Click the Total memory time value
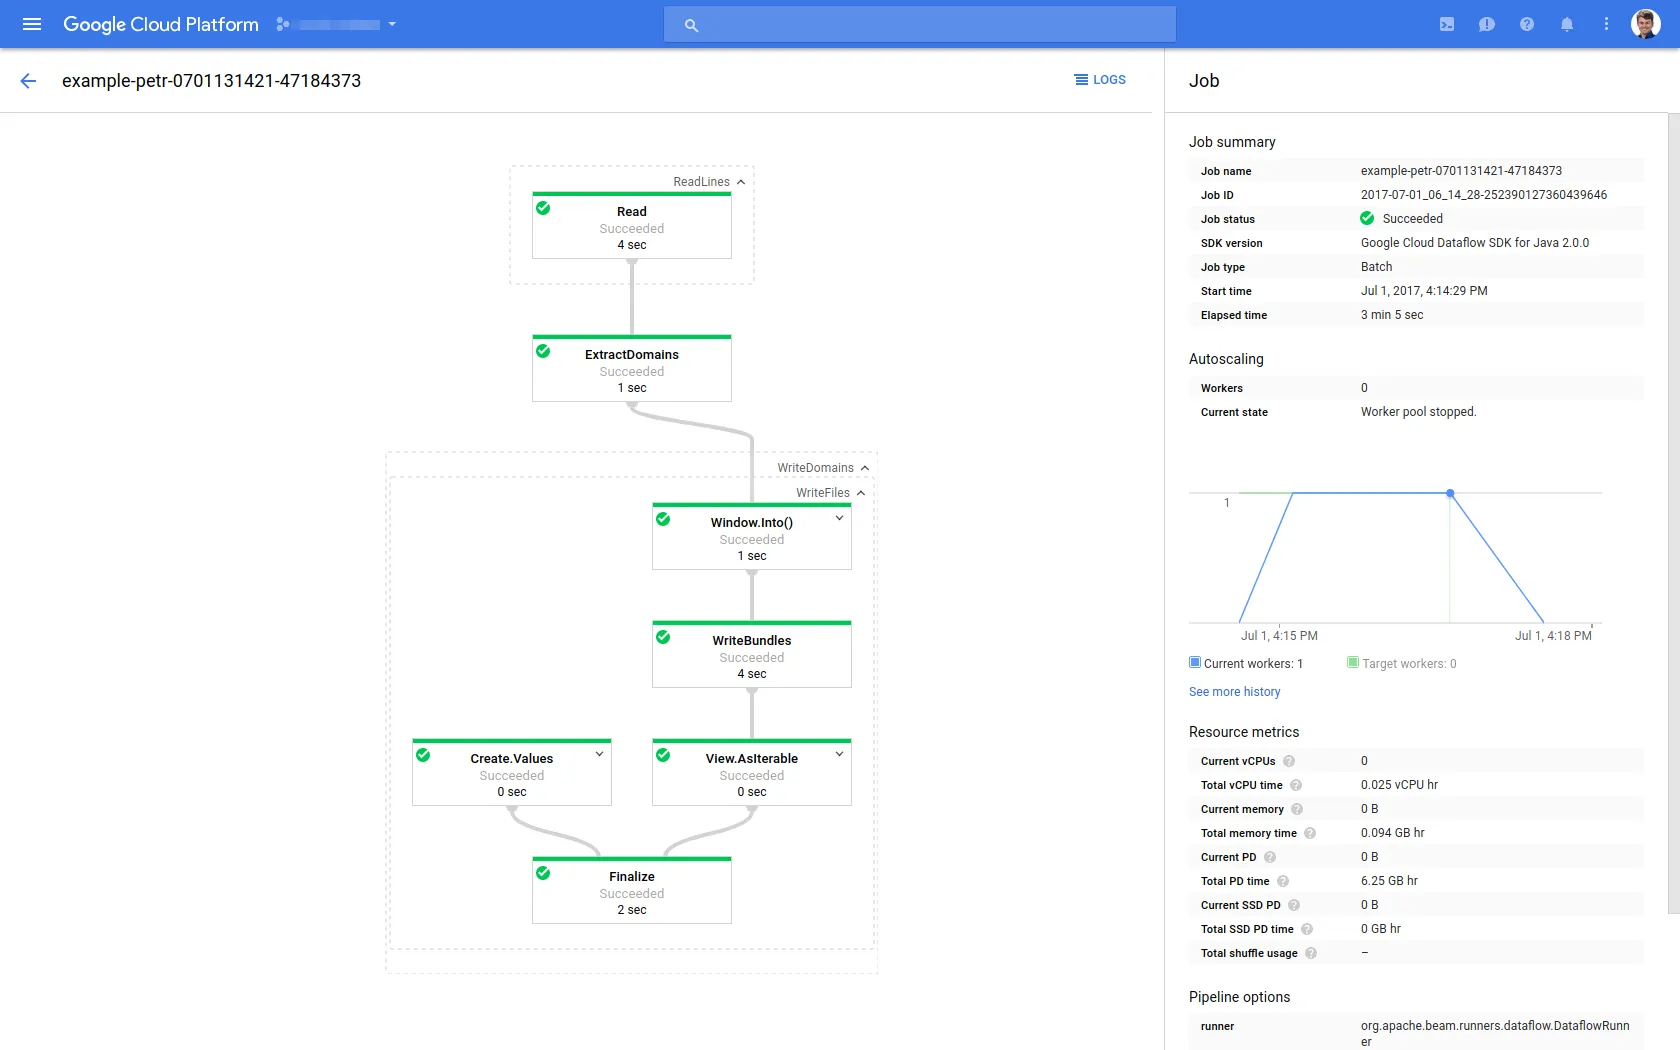This screenshot has height=1050, width=1680. pyautogui.click(x=1392, y=833)
